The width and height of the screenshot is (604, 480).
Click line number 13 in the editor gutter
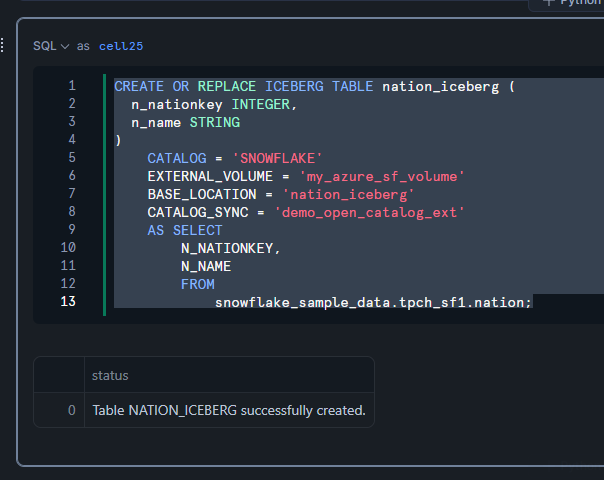[x=68, y=302]
